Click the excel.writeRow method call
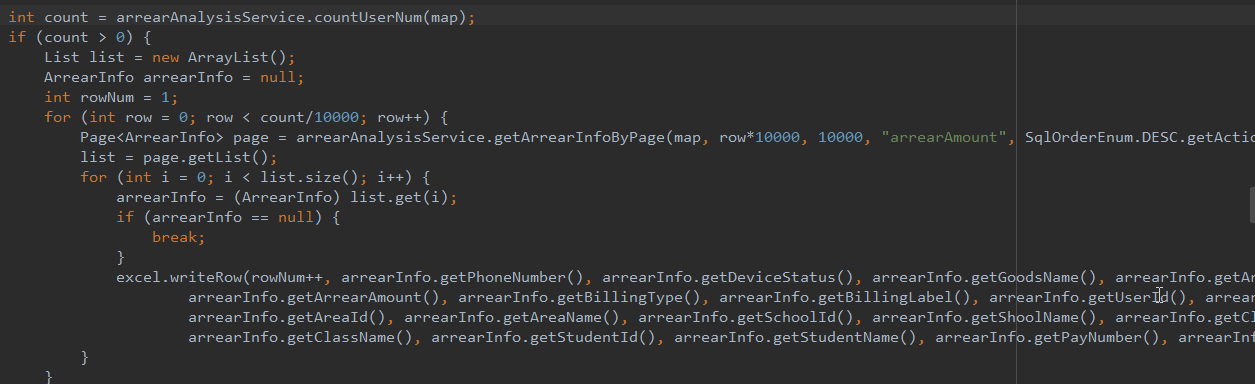Viewport: 1255px width, 384px height. pyautogui.click(x=179, y=277)
